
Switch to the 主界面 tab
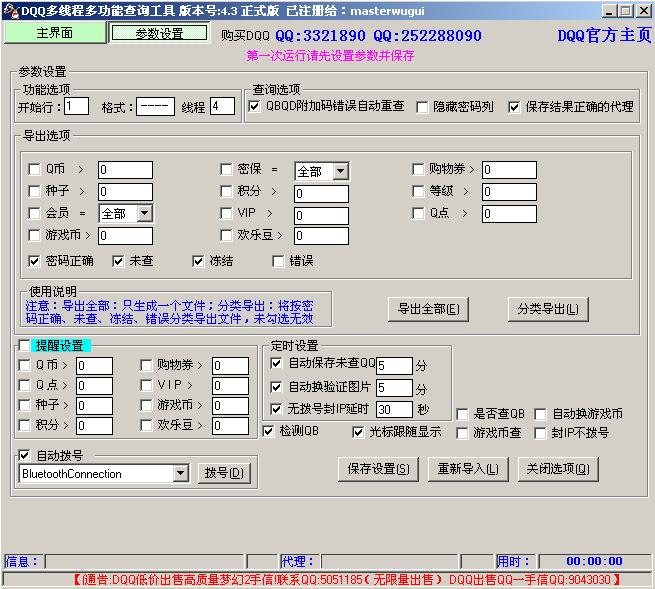click(x=55, y=33)
